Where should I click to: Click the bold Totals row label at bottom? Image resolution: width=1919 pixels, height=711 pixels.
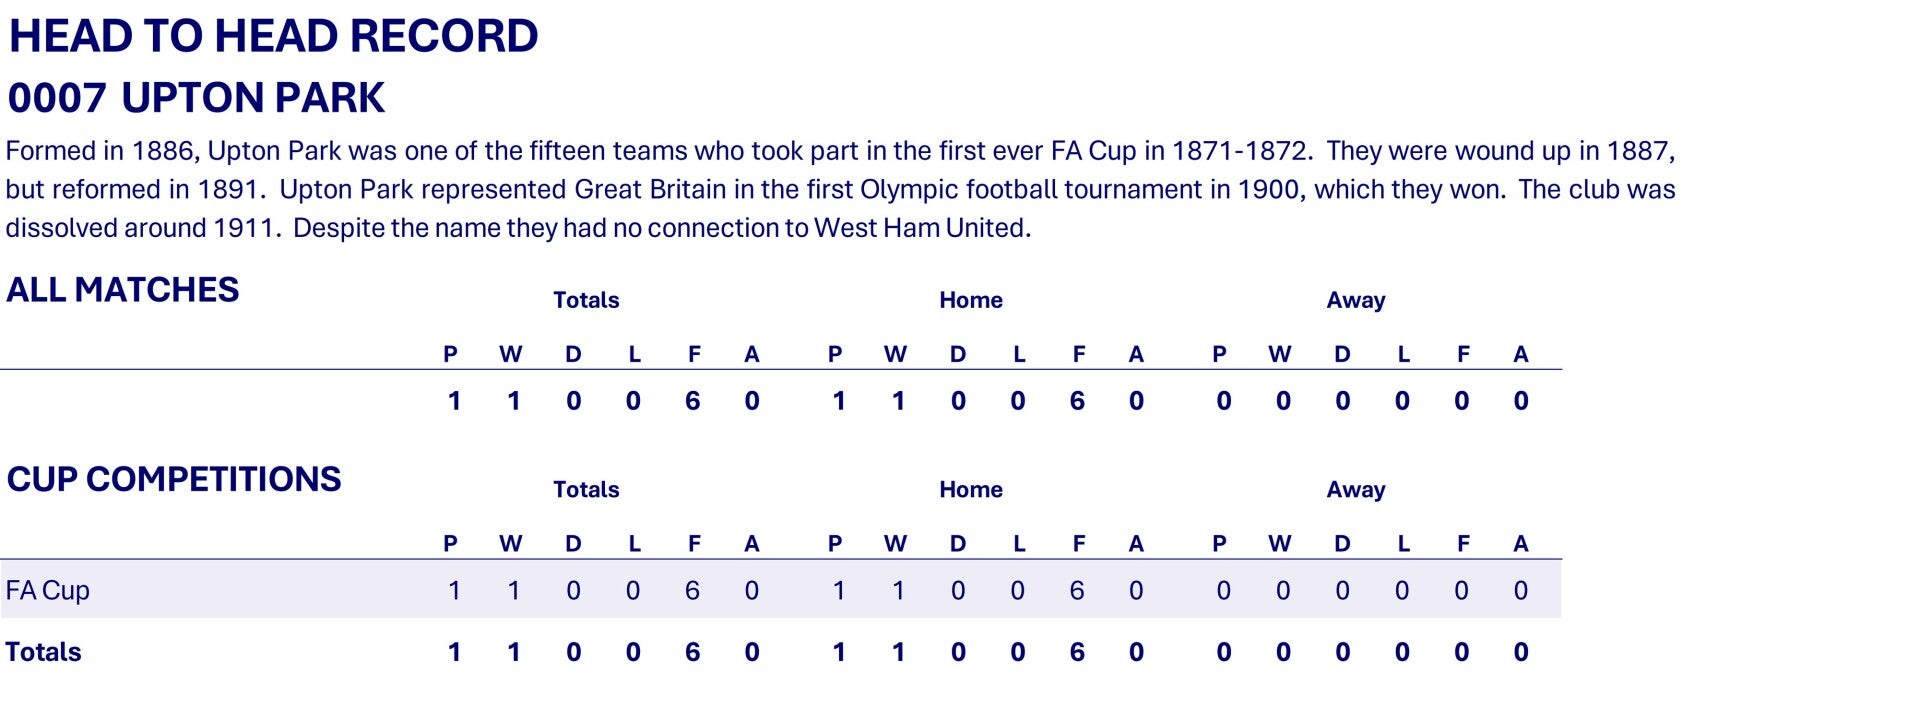click(43, 652)
